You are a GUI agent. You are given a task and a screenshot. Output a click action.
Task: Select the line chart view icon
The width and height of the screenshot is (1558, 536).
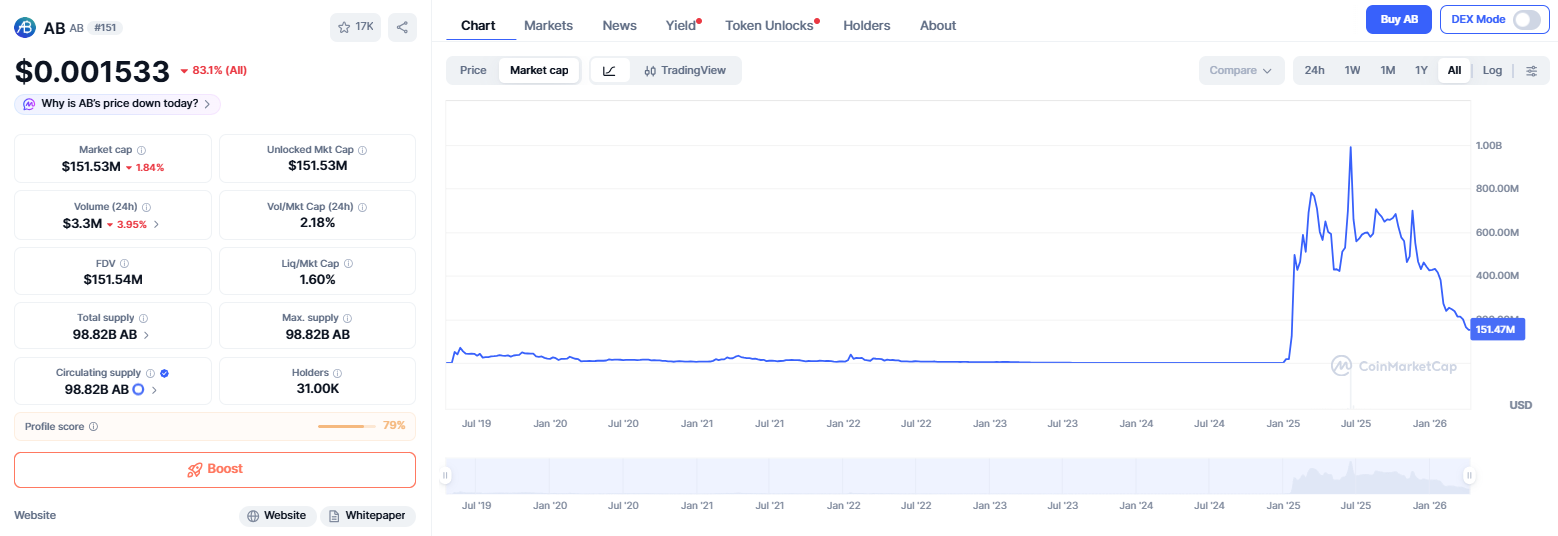tap(609, 70)
